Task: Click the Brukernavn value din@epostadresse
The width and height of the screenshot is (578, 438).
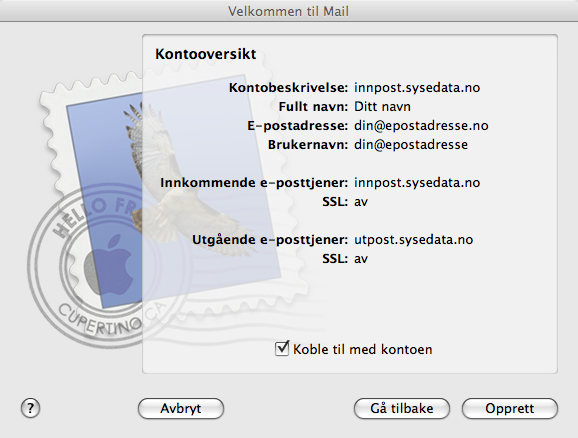Action: [x=411, y=145]
